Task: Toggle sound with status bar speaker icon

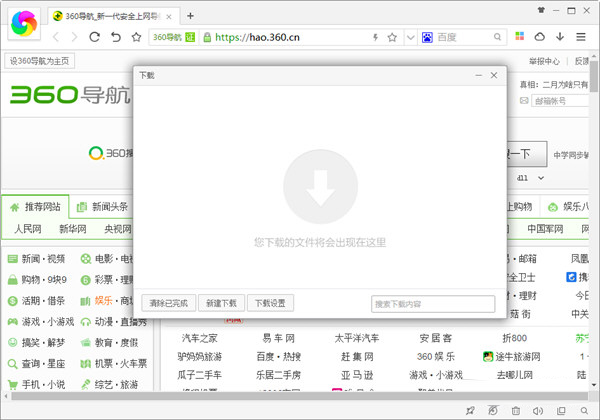Action: click(x=538, y=411)
